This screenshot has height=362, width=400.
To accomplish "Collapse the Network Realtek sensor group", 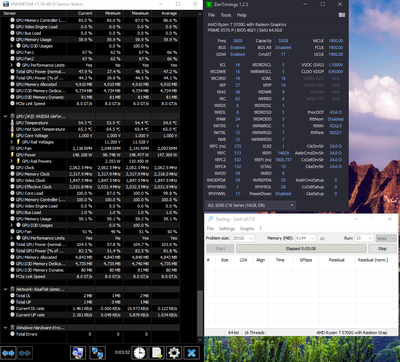I will tap(5, 289).
